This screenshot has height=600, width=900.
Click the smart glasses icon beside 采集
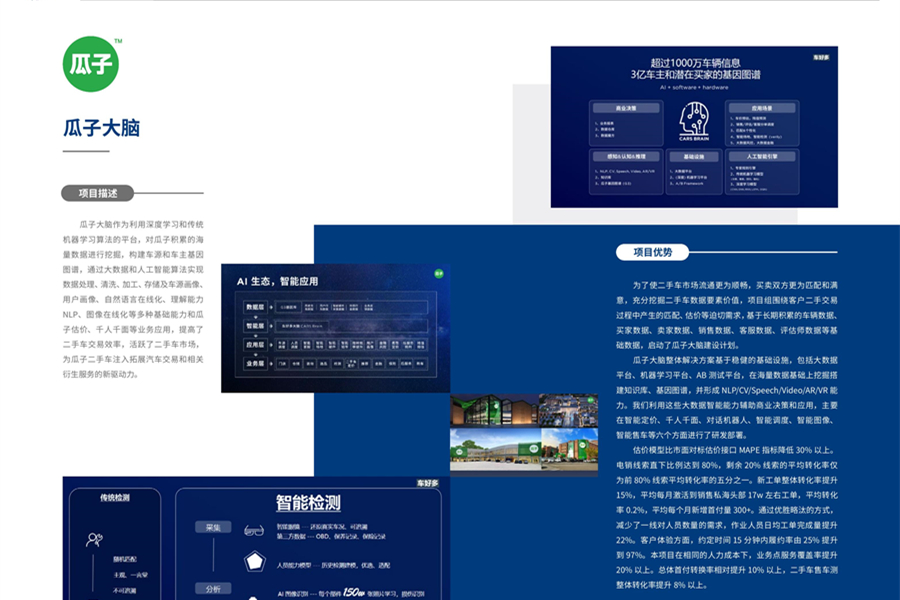254,528
